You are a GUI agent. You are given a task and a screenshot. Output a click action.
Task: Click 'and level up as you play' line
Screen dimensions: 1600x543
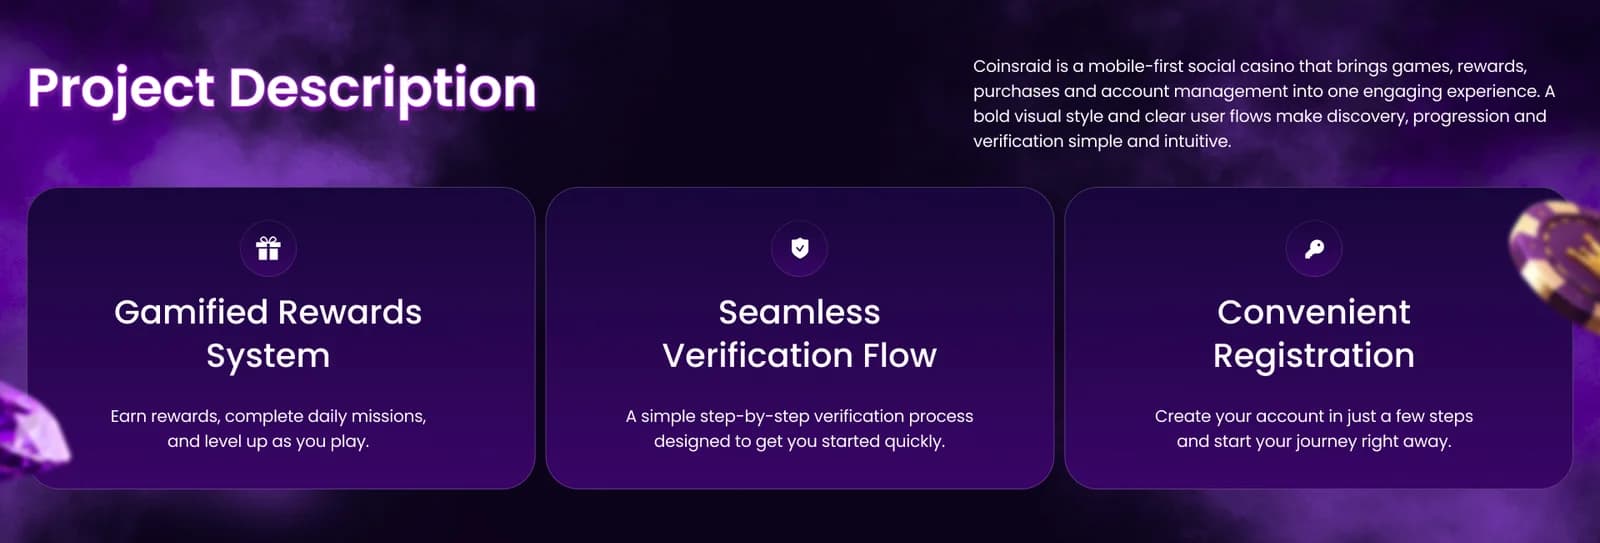(x=268, y=441)
